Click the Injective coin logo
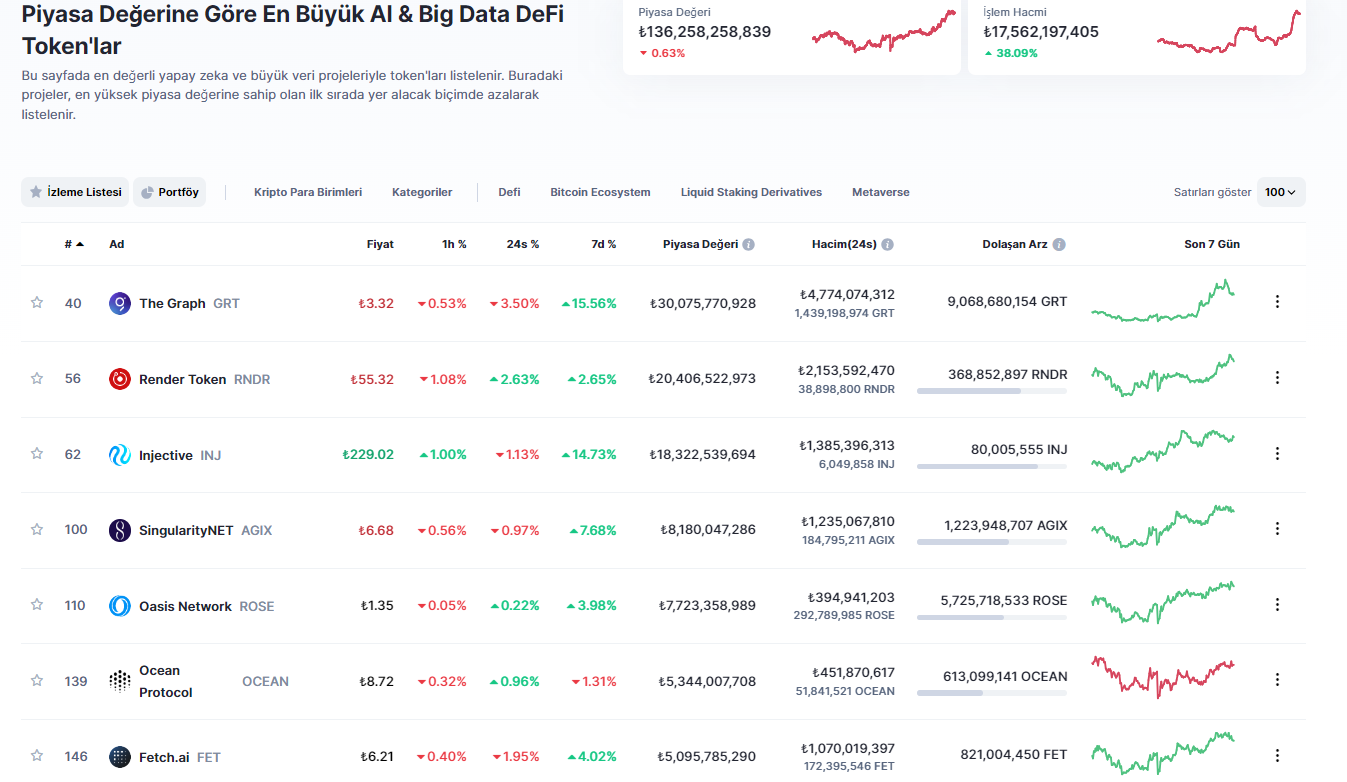 (120, 455)
